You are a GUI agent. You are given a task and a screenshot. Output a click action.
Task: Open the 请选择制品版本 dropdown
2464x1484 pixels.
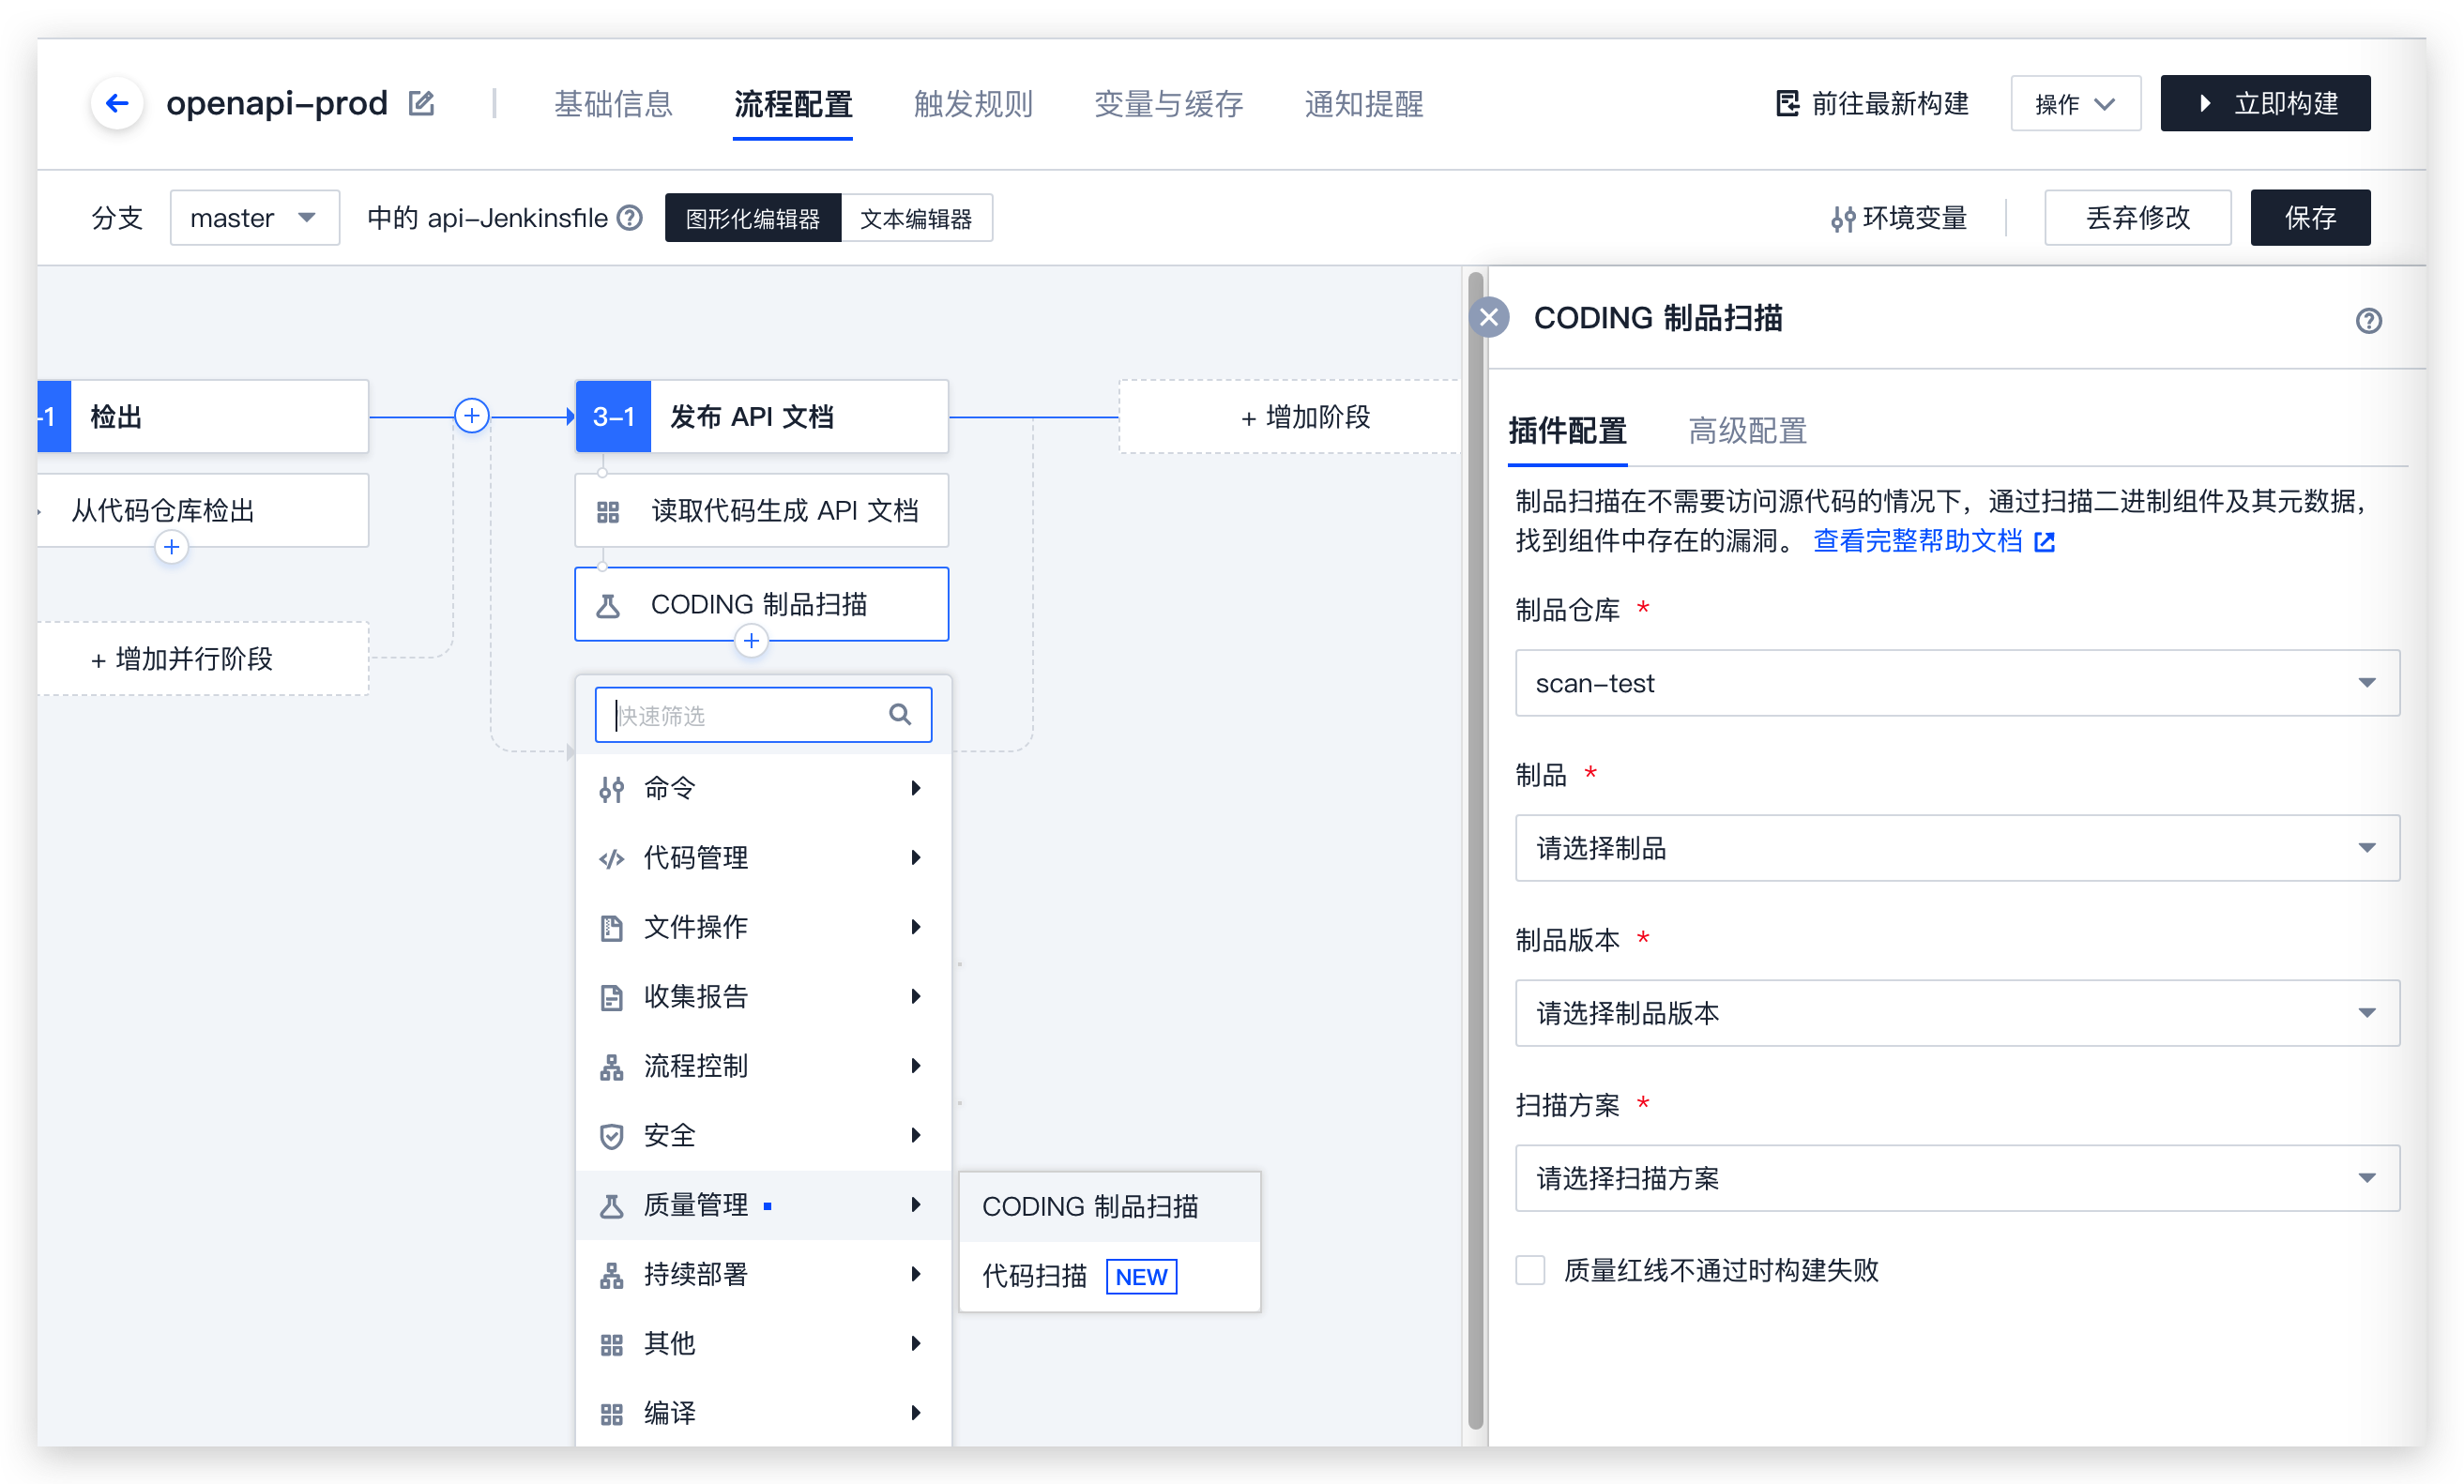[x=1956, y=1013]
